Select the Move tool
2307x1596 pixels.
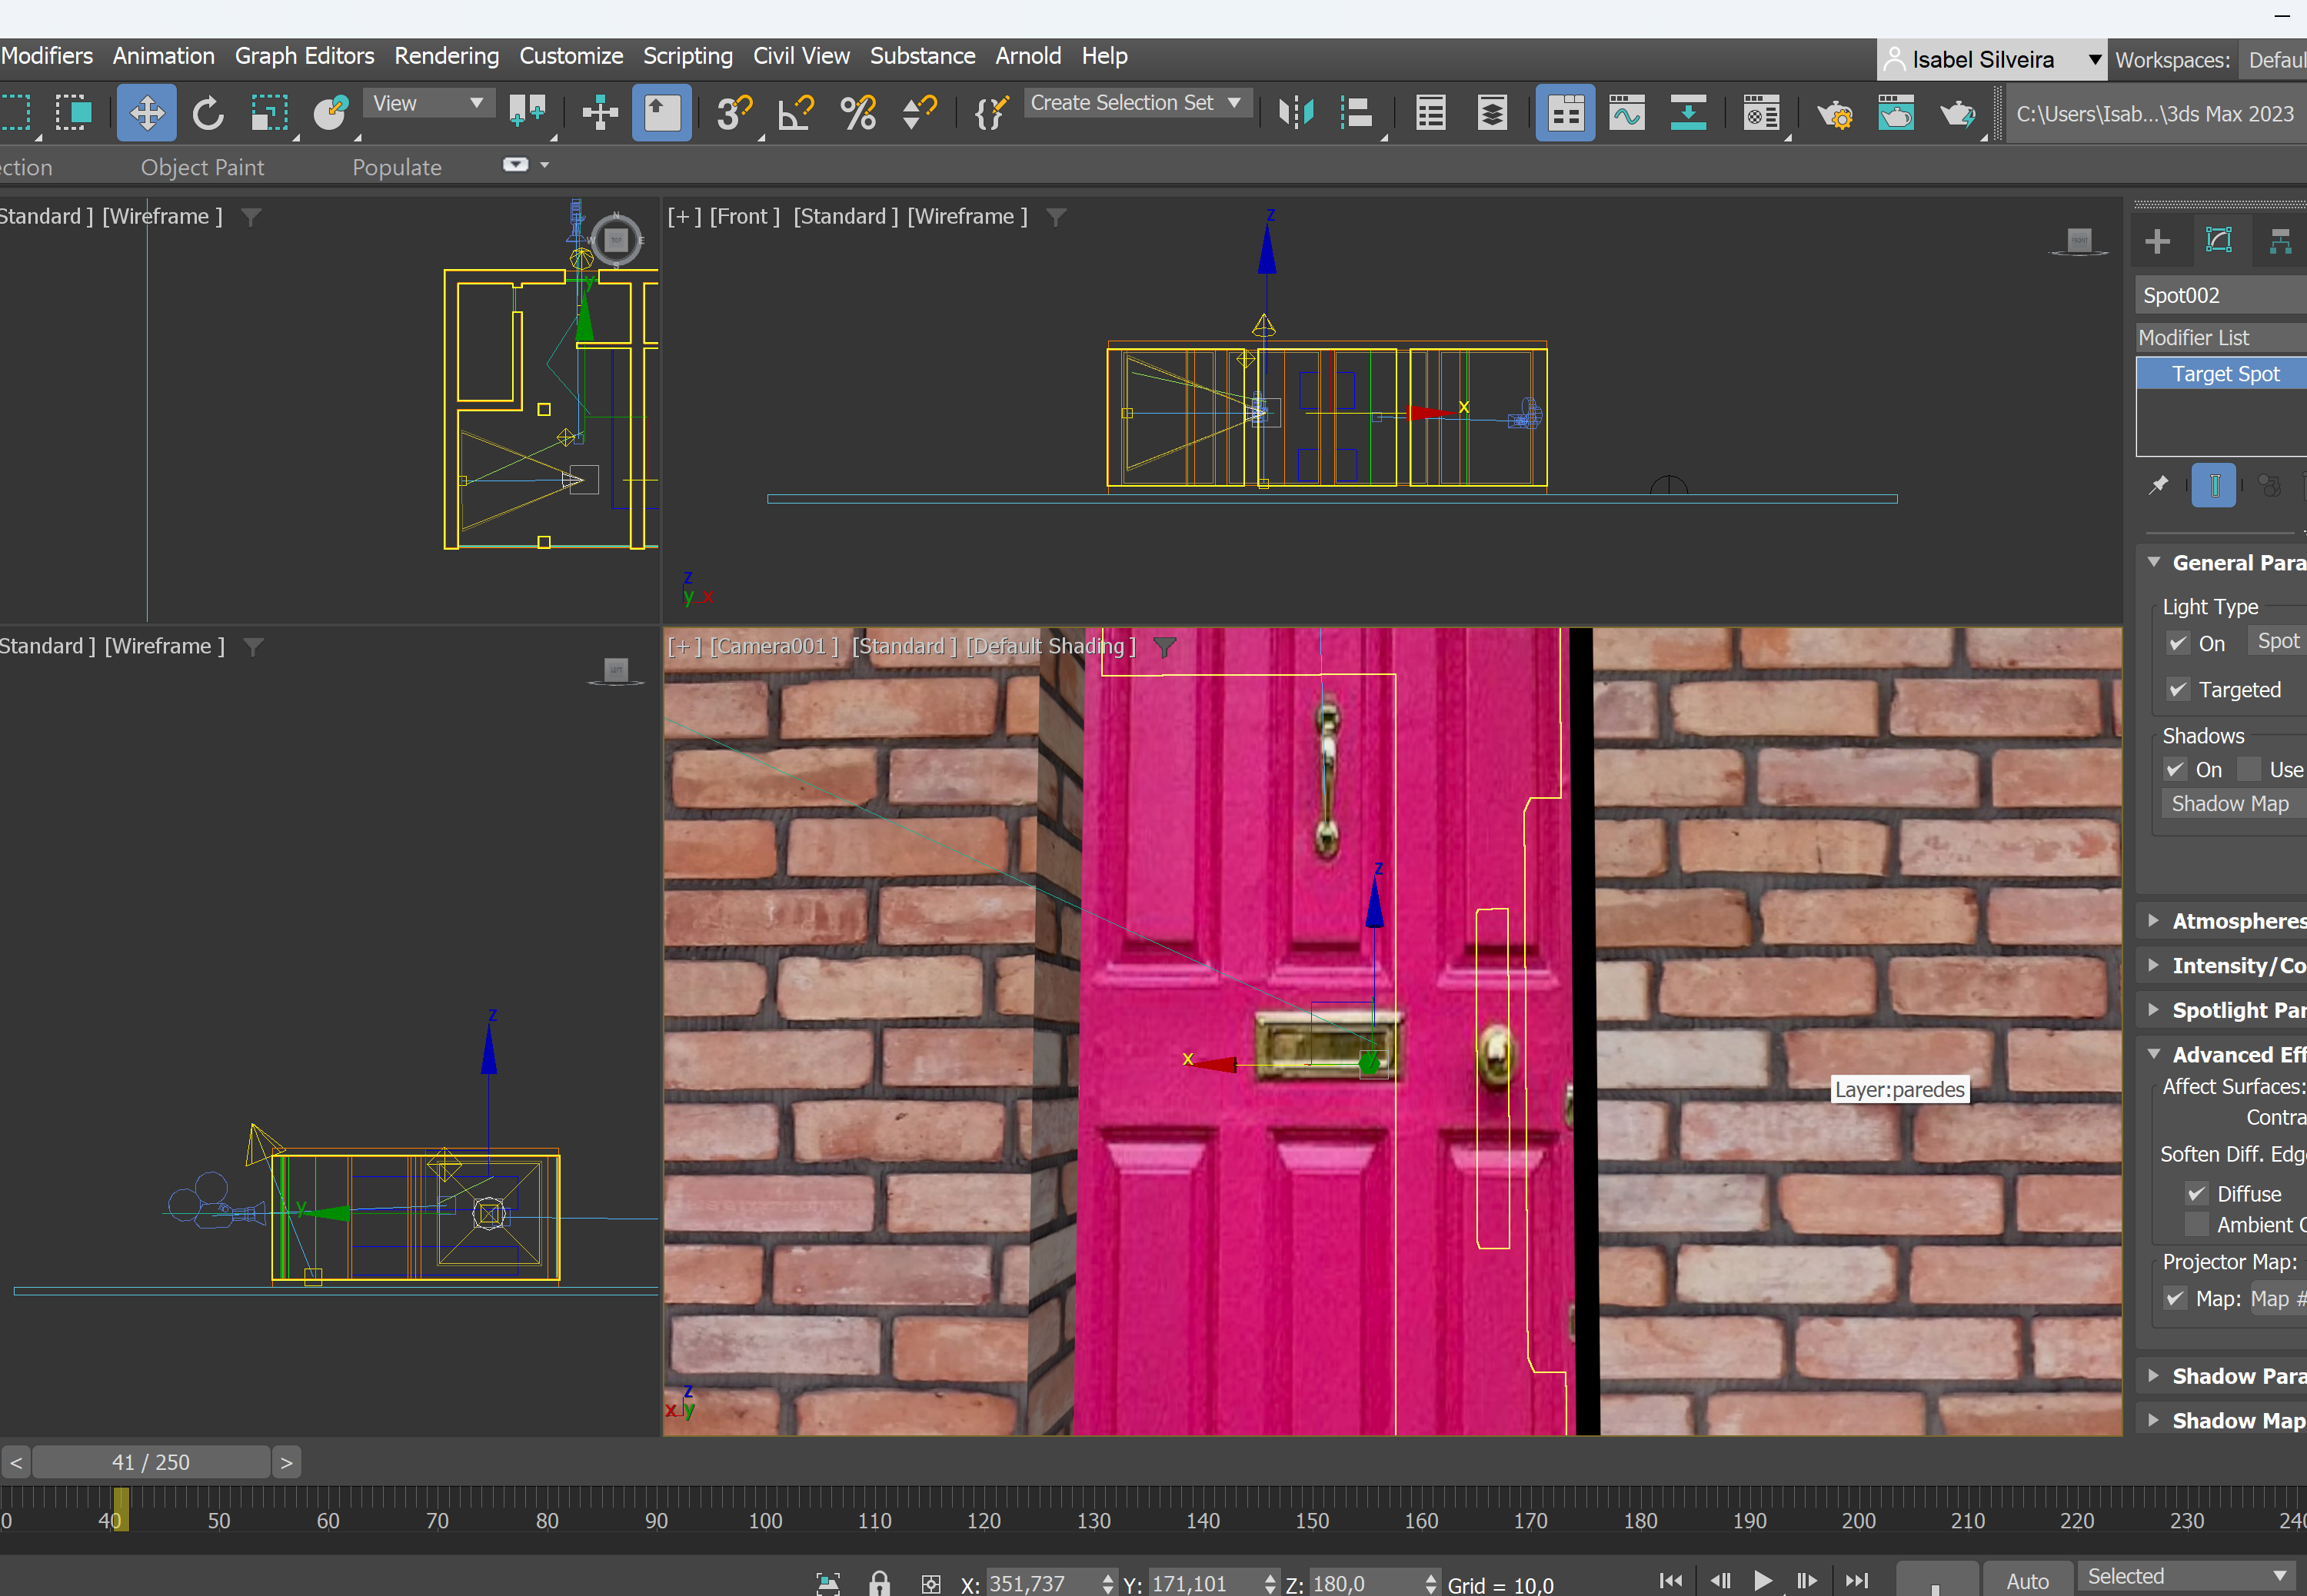(146, 113)
